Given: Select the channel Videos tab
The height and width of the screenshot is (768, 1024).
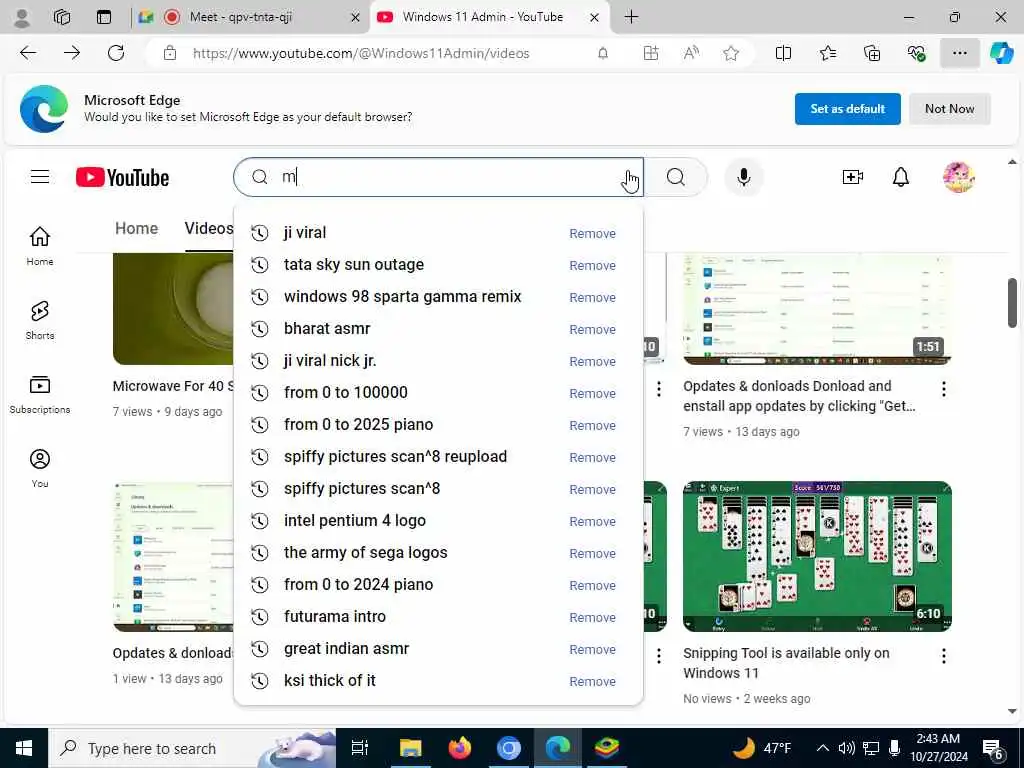Looking at the screenshot, I should [x=208, y=228].
